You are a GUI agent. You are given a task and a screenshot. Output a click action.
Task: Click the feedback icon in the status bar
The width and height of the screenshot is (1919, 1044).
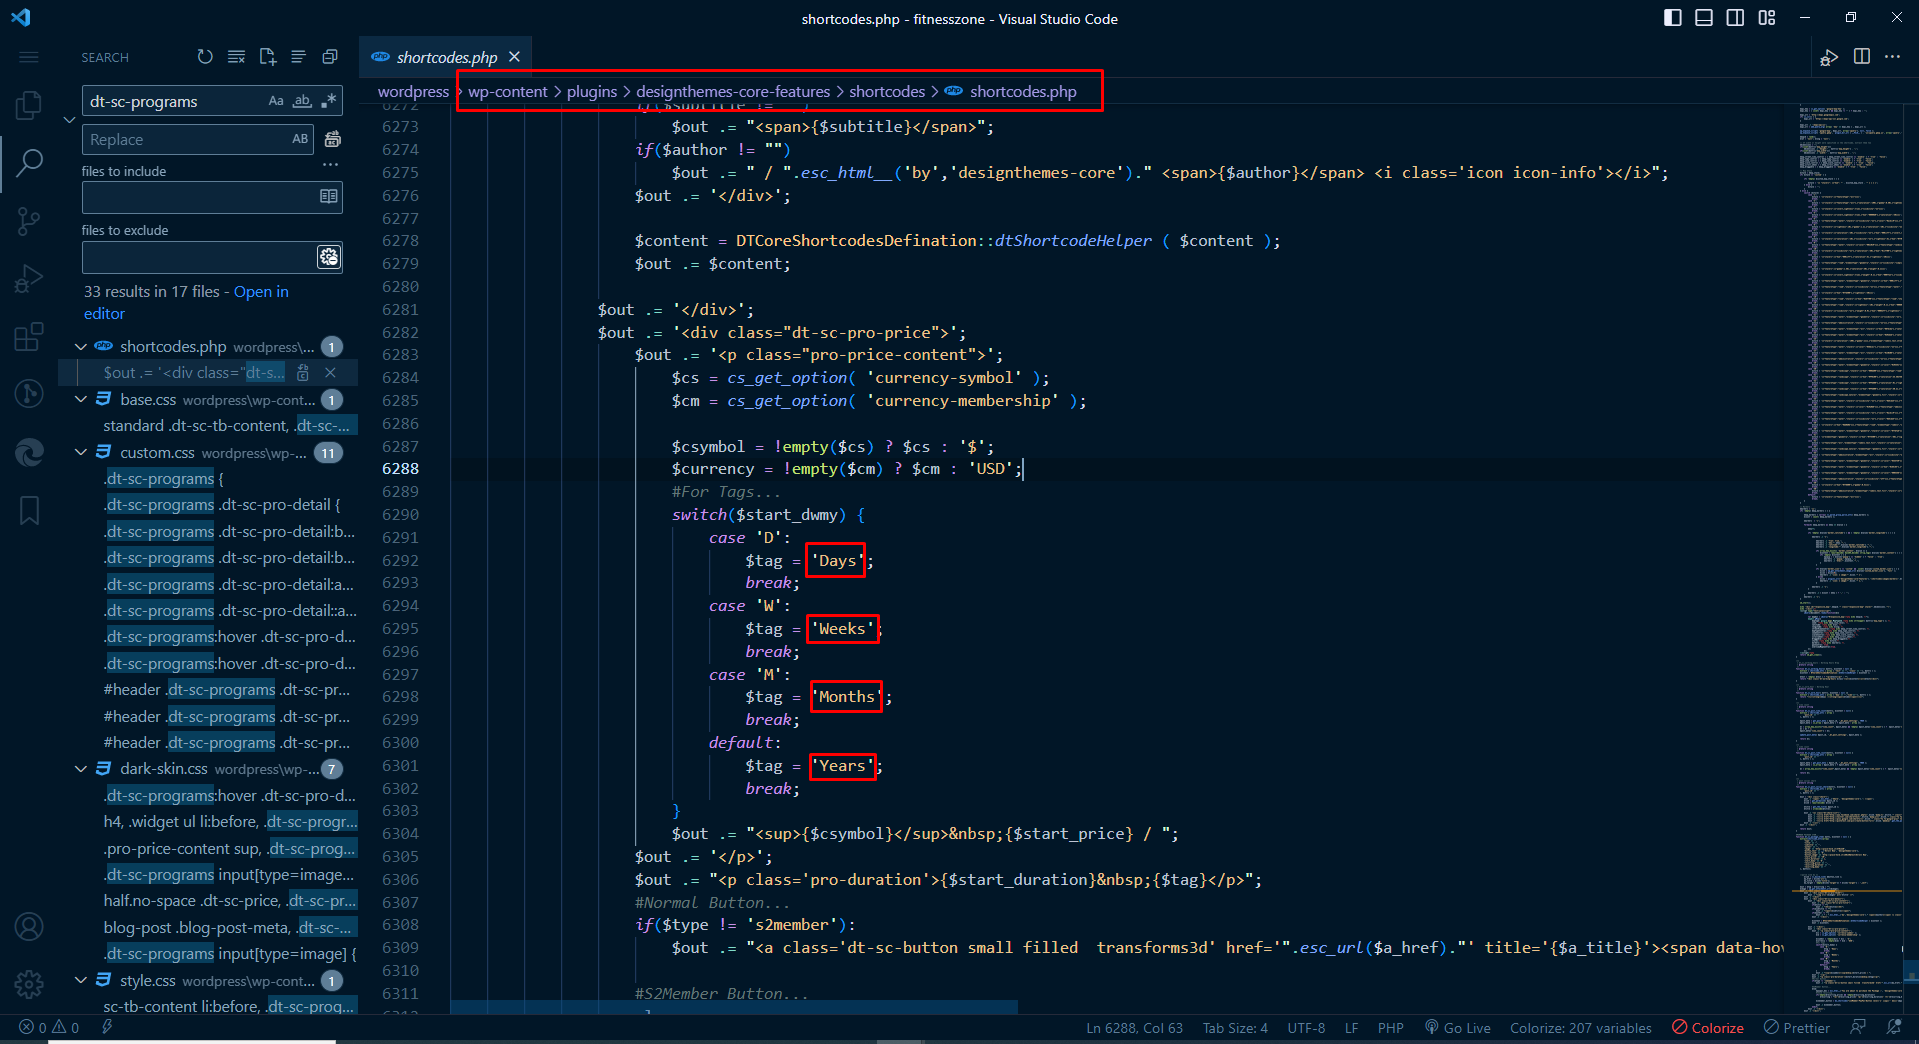pyautogui.click(x=1858, y=1028)
